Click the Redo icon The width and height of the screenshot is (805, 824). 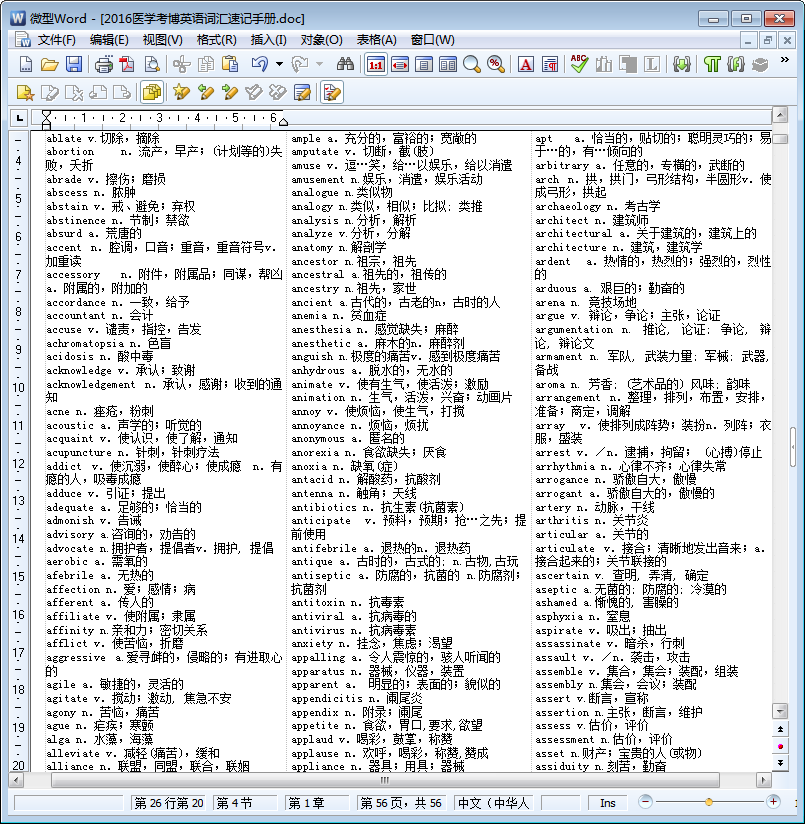300,64
